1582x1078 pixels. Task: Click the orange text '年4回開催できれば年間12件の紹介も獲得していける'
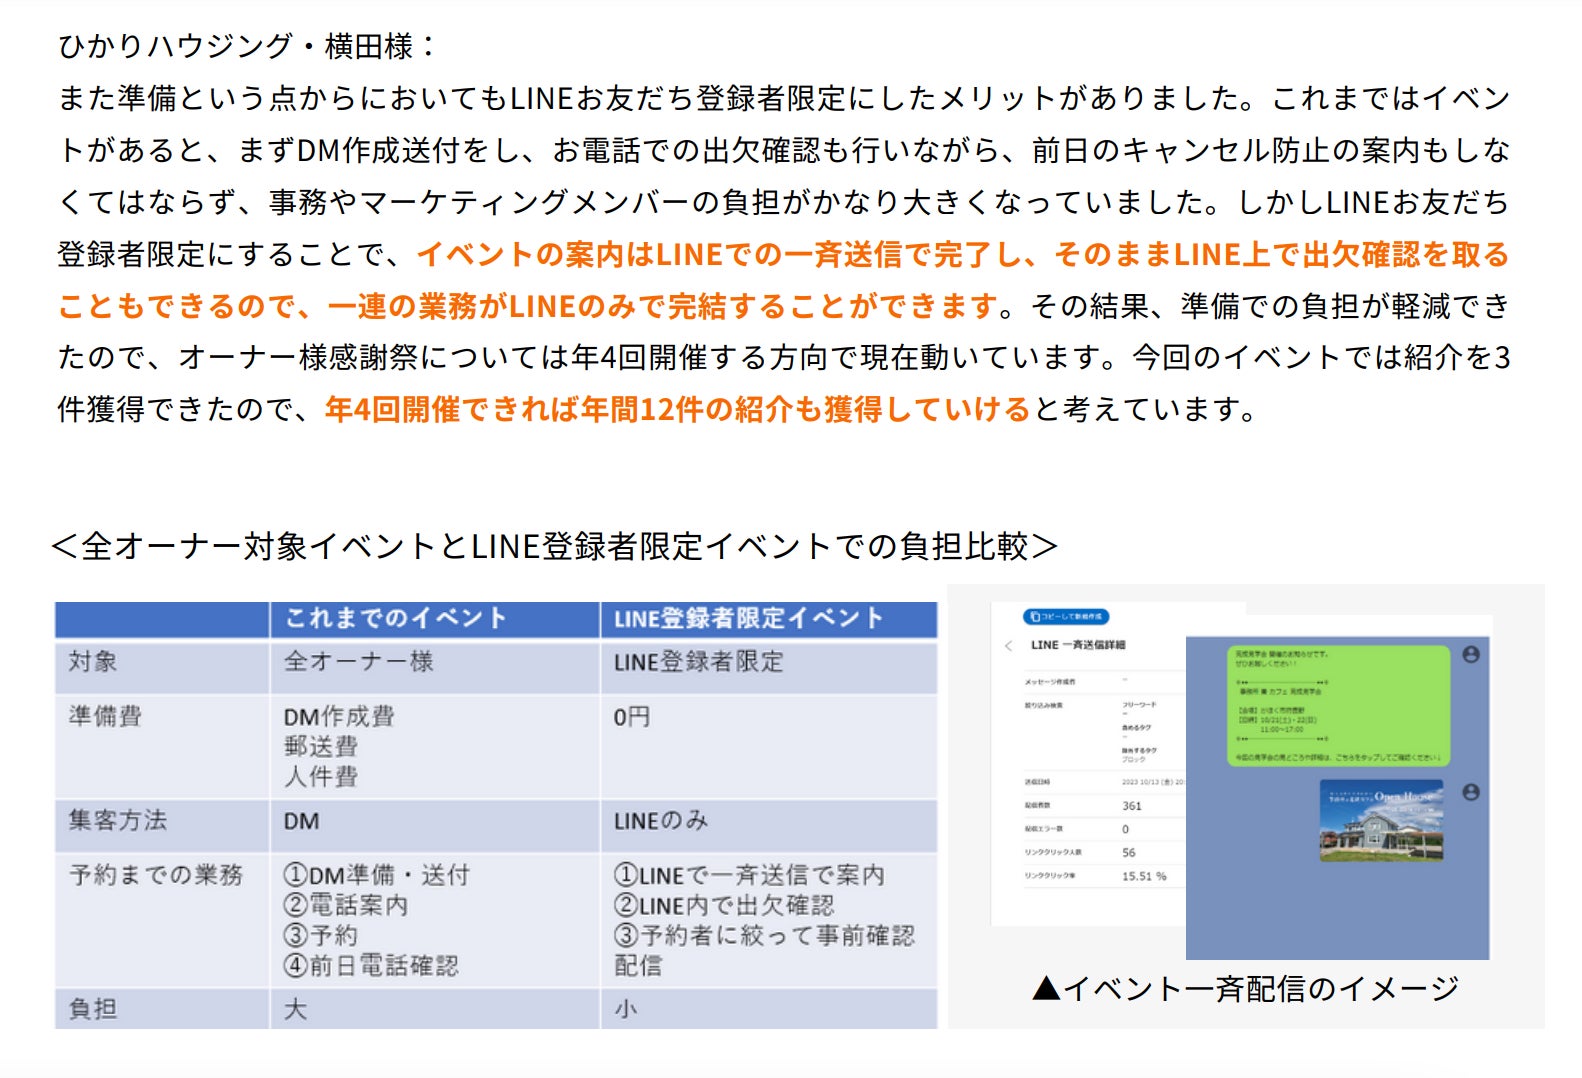tap(678, 409)
